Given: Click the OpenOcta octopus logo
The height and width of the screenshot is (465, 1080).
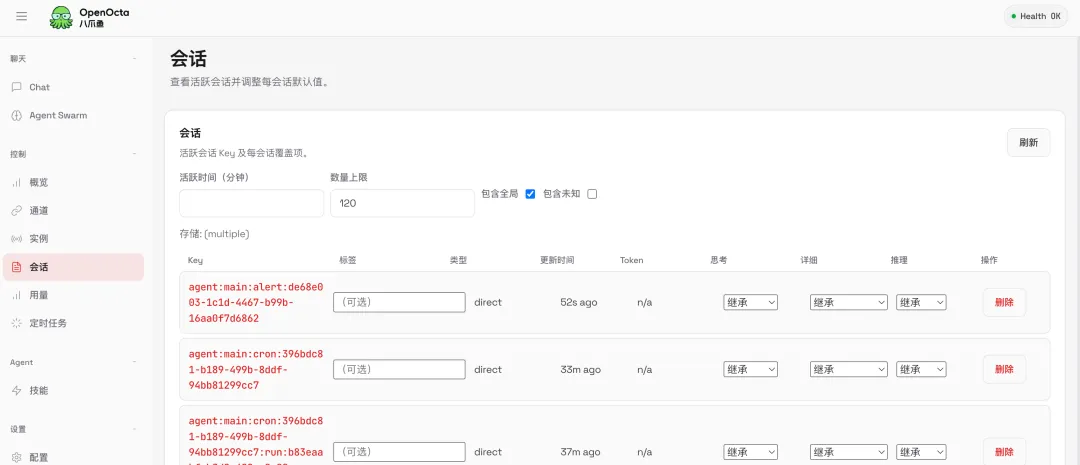Looking at the screenshot, I should (62, 17).
